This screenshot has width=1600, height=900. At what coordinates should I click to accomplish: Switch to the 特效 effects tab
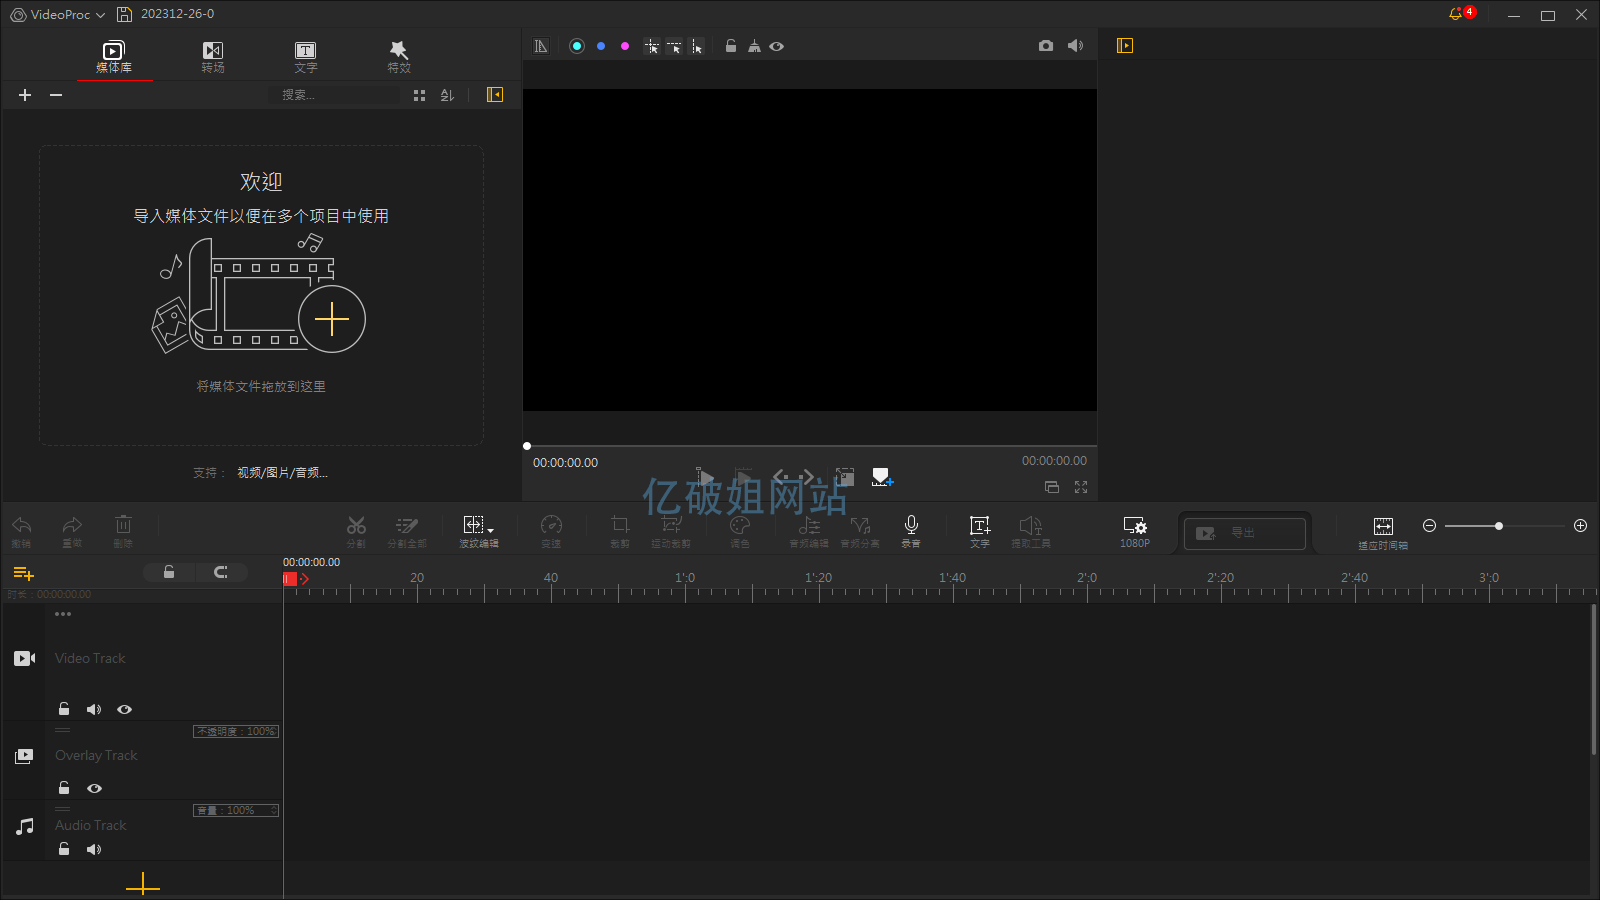pyautogui.click(x=399, y=57)
